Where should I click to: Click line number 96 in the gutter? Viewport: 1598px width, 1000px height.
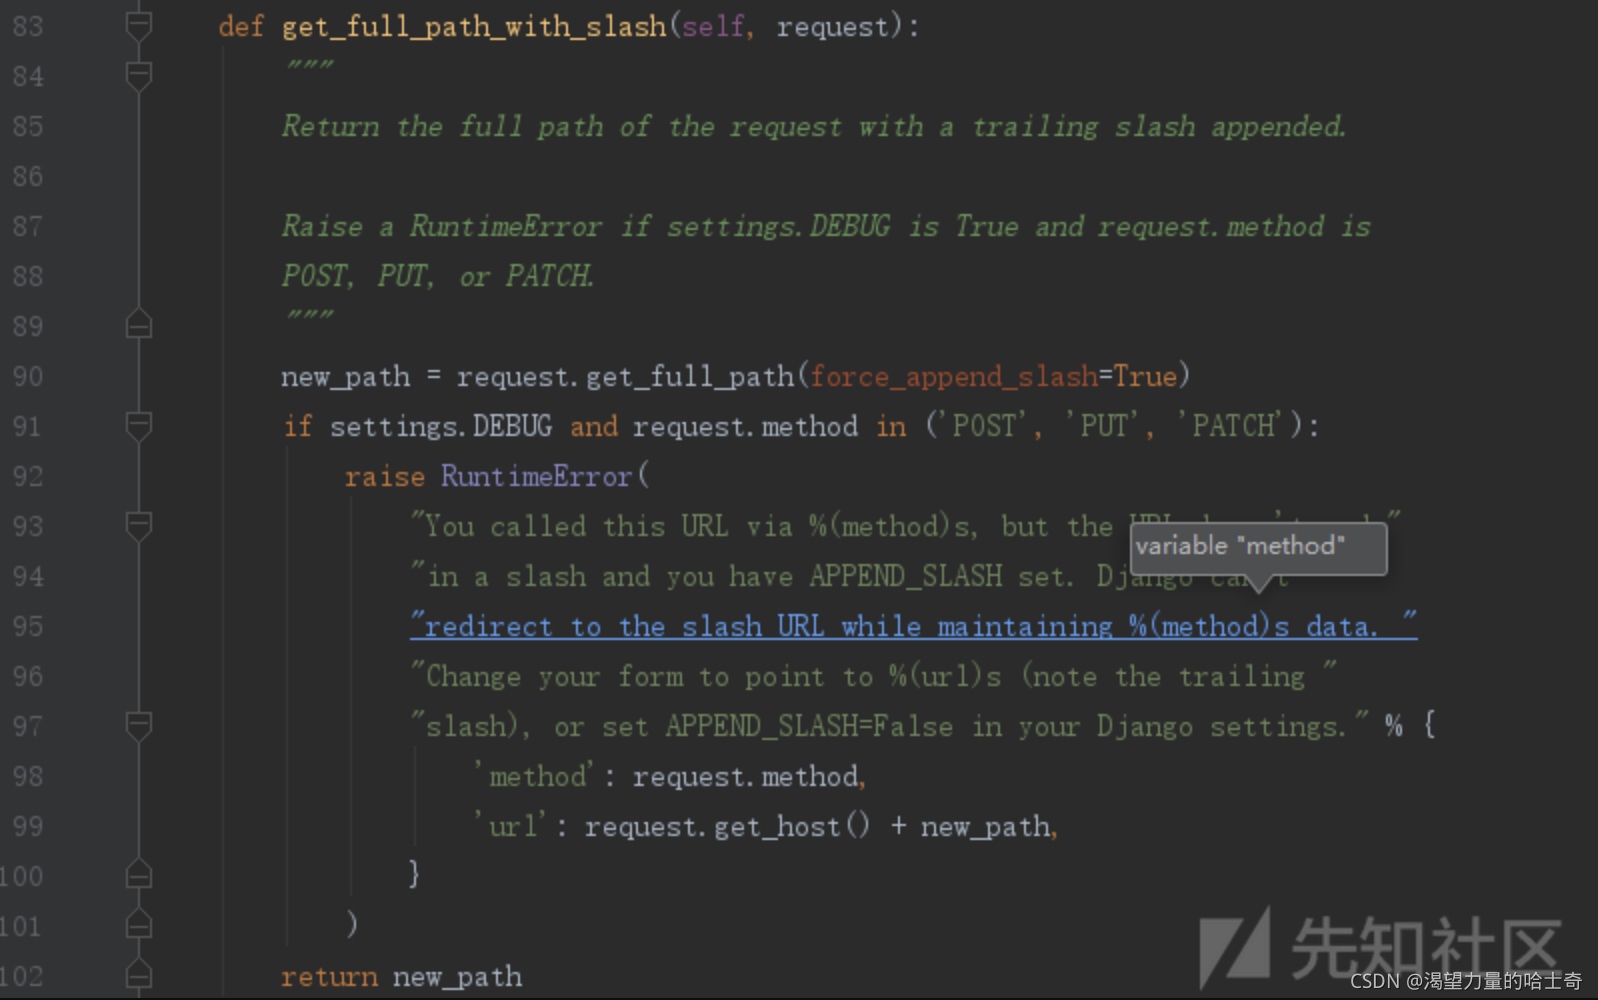(x=28, y=676)
